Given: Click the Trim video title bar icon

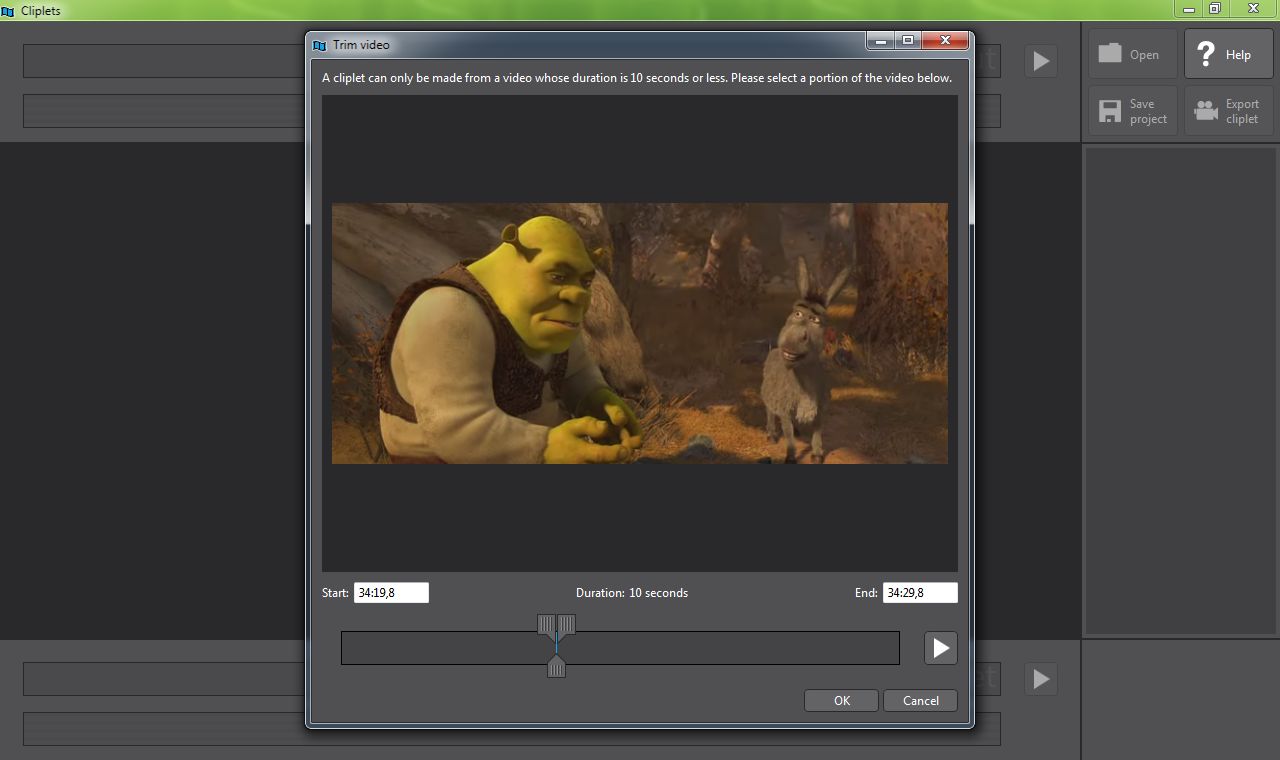Looking at the screenshot, I should (x=320, y=45).
